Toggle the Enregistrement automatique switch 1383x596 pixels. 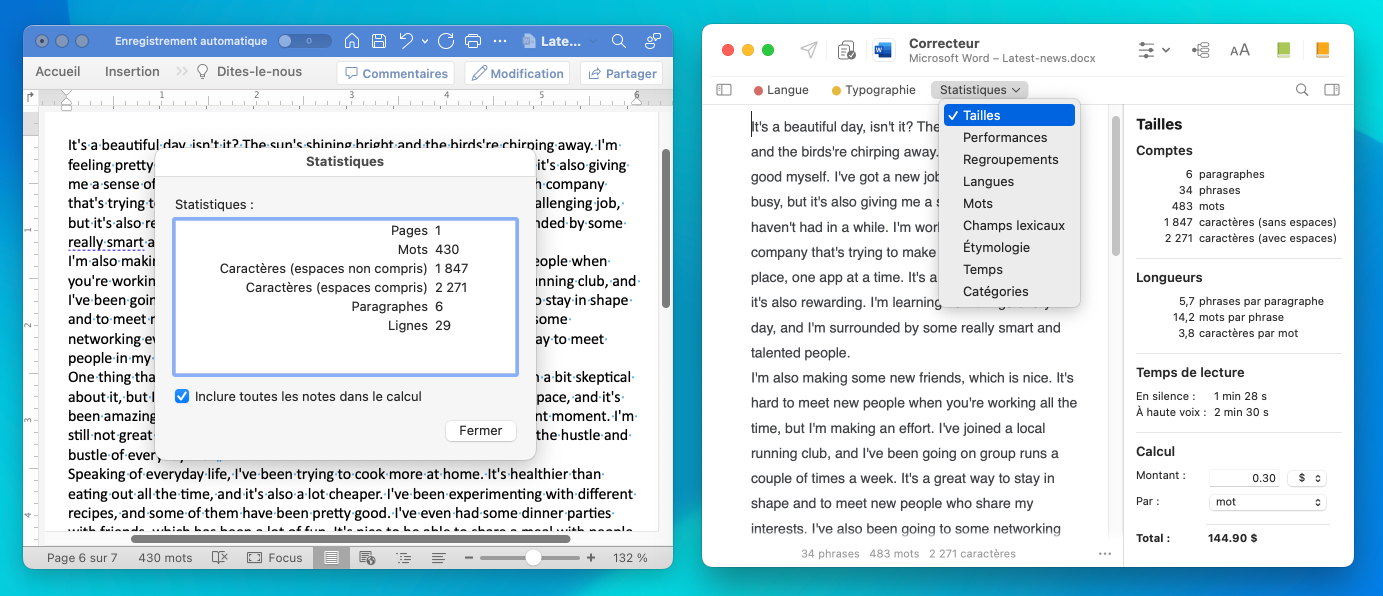[304, 41]
